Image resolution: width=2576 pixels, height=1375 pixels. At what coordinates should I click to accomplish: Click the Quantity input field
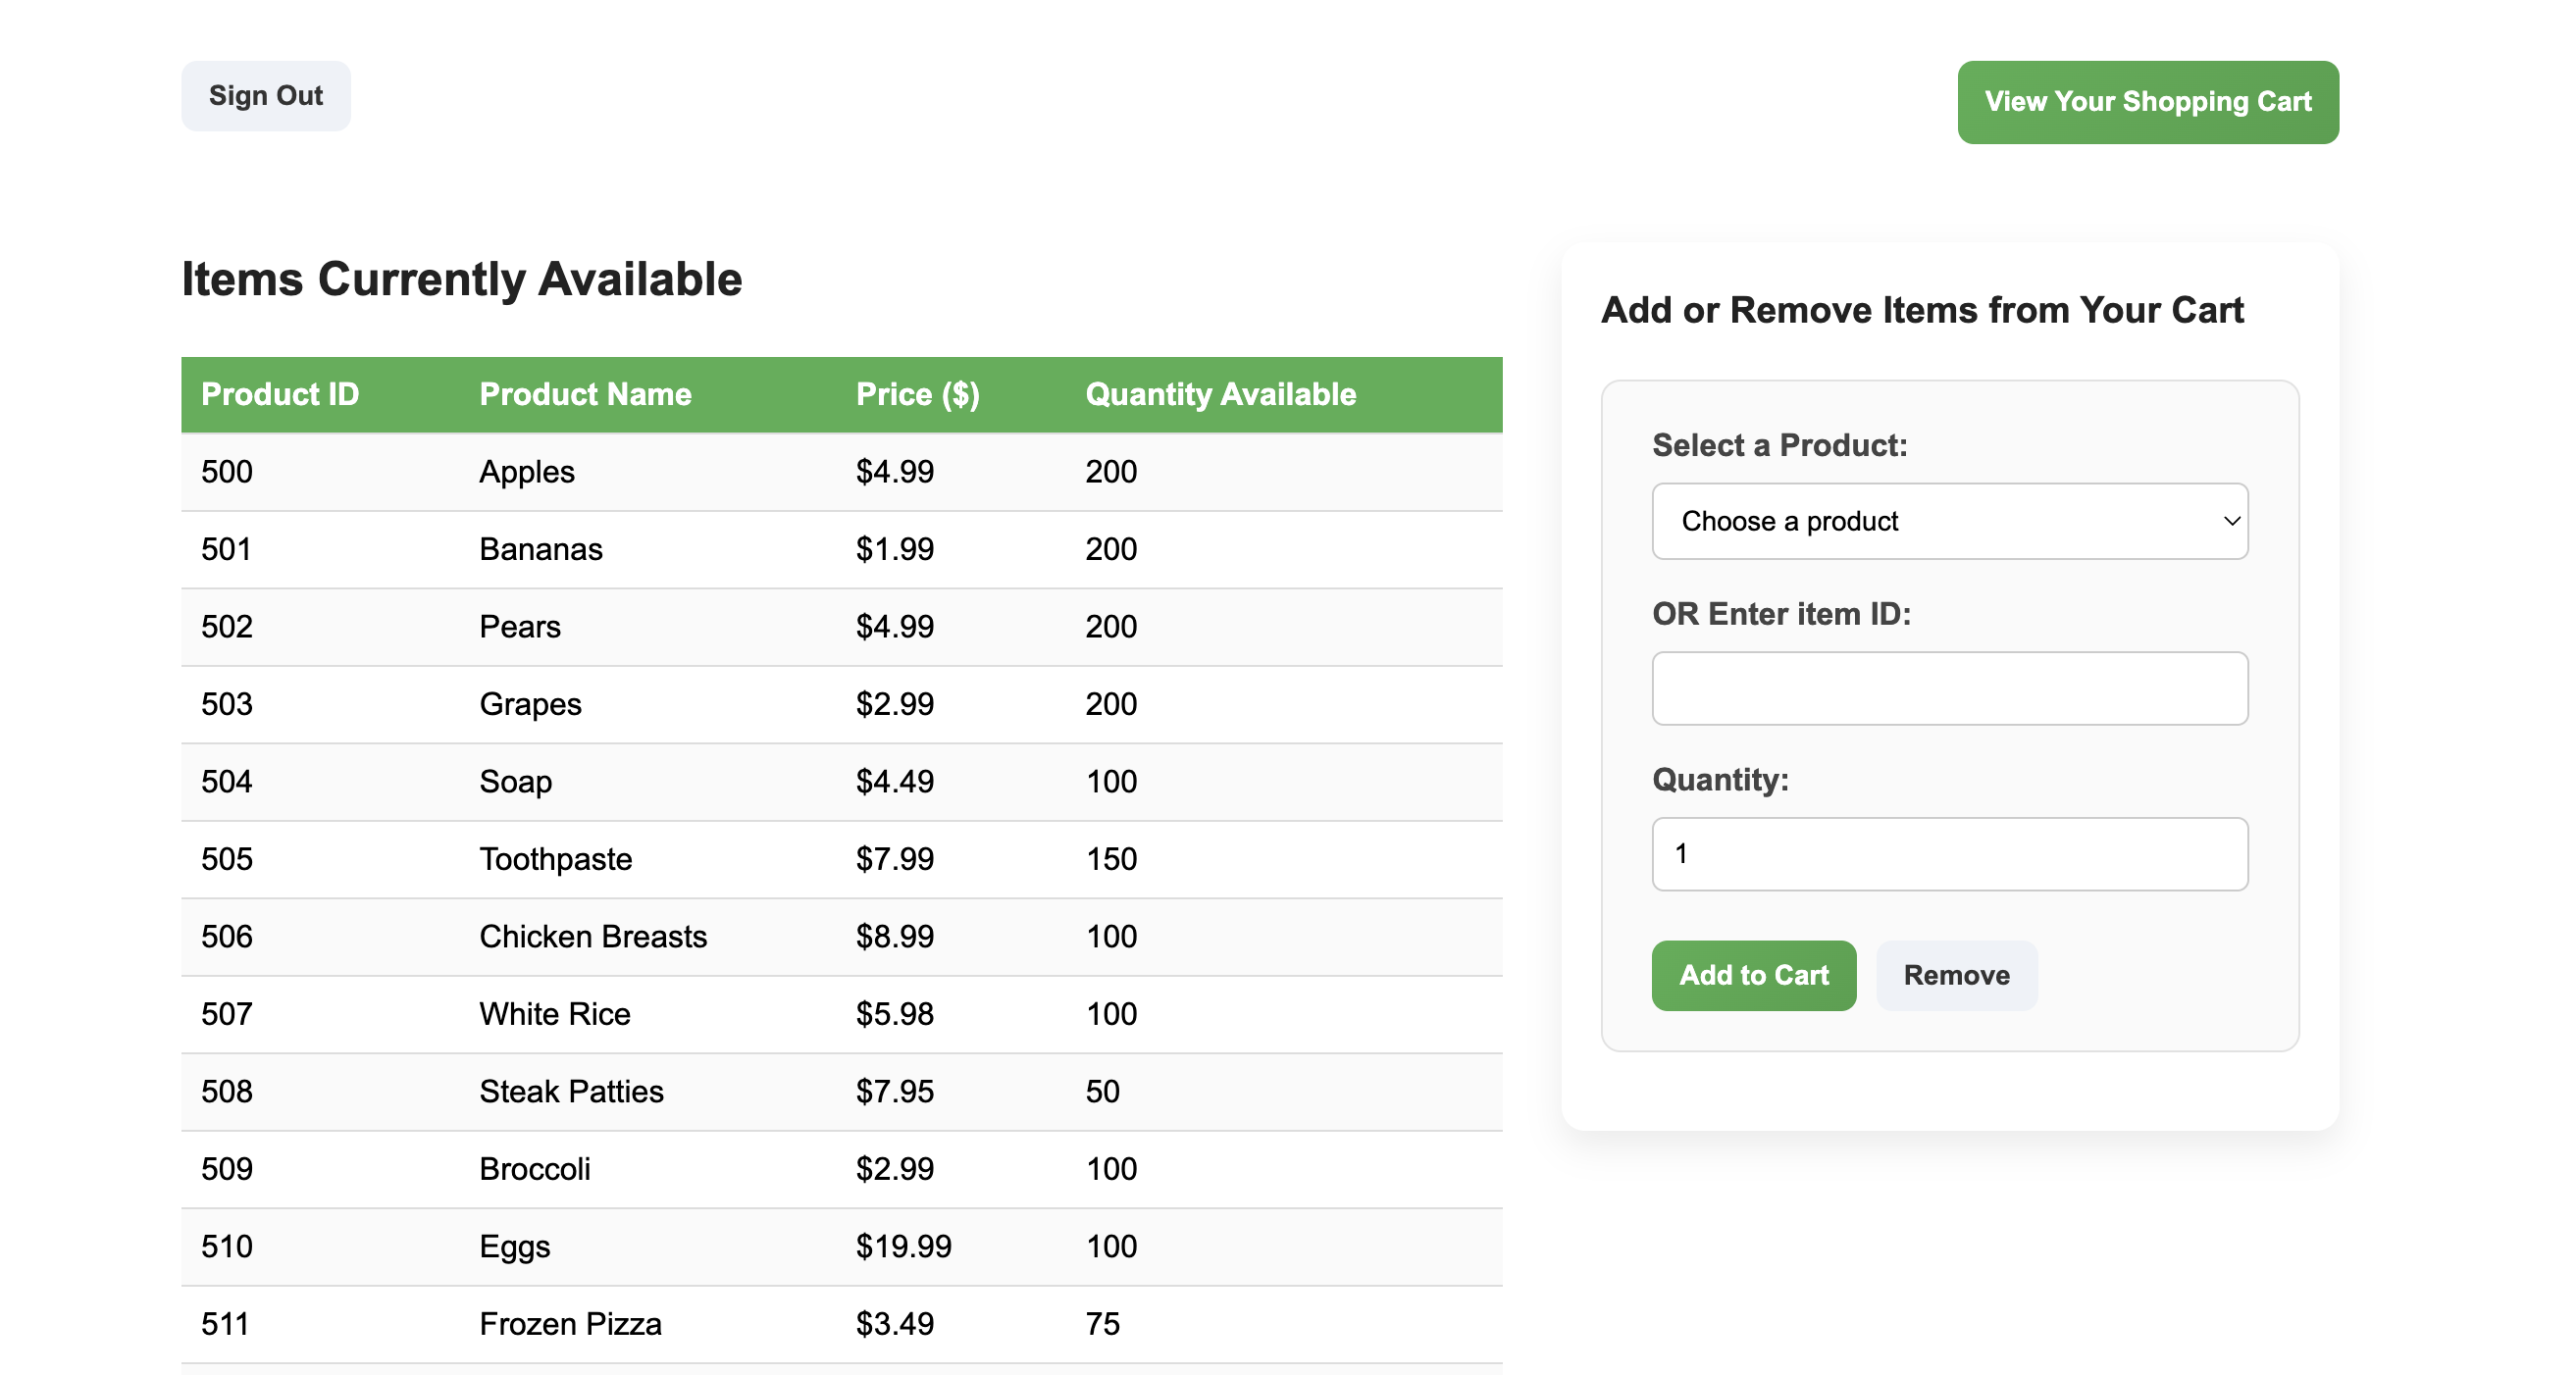point(1949,854)
